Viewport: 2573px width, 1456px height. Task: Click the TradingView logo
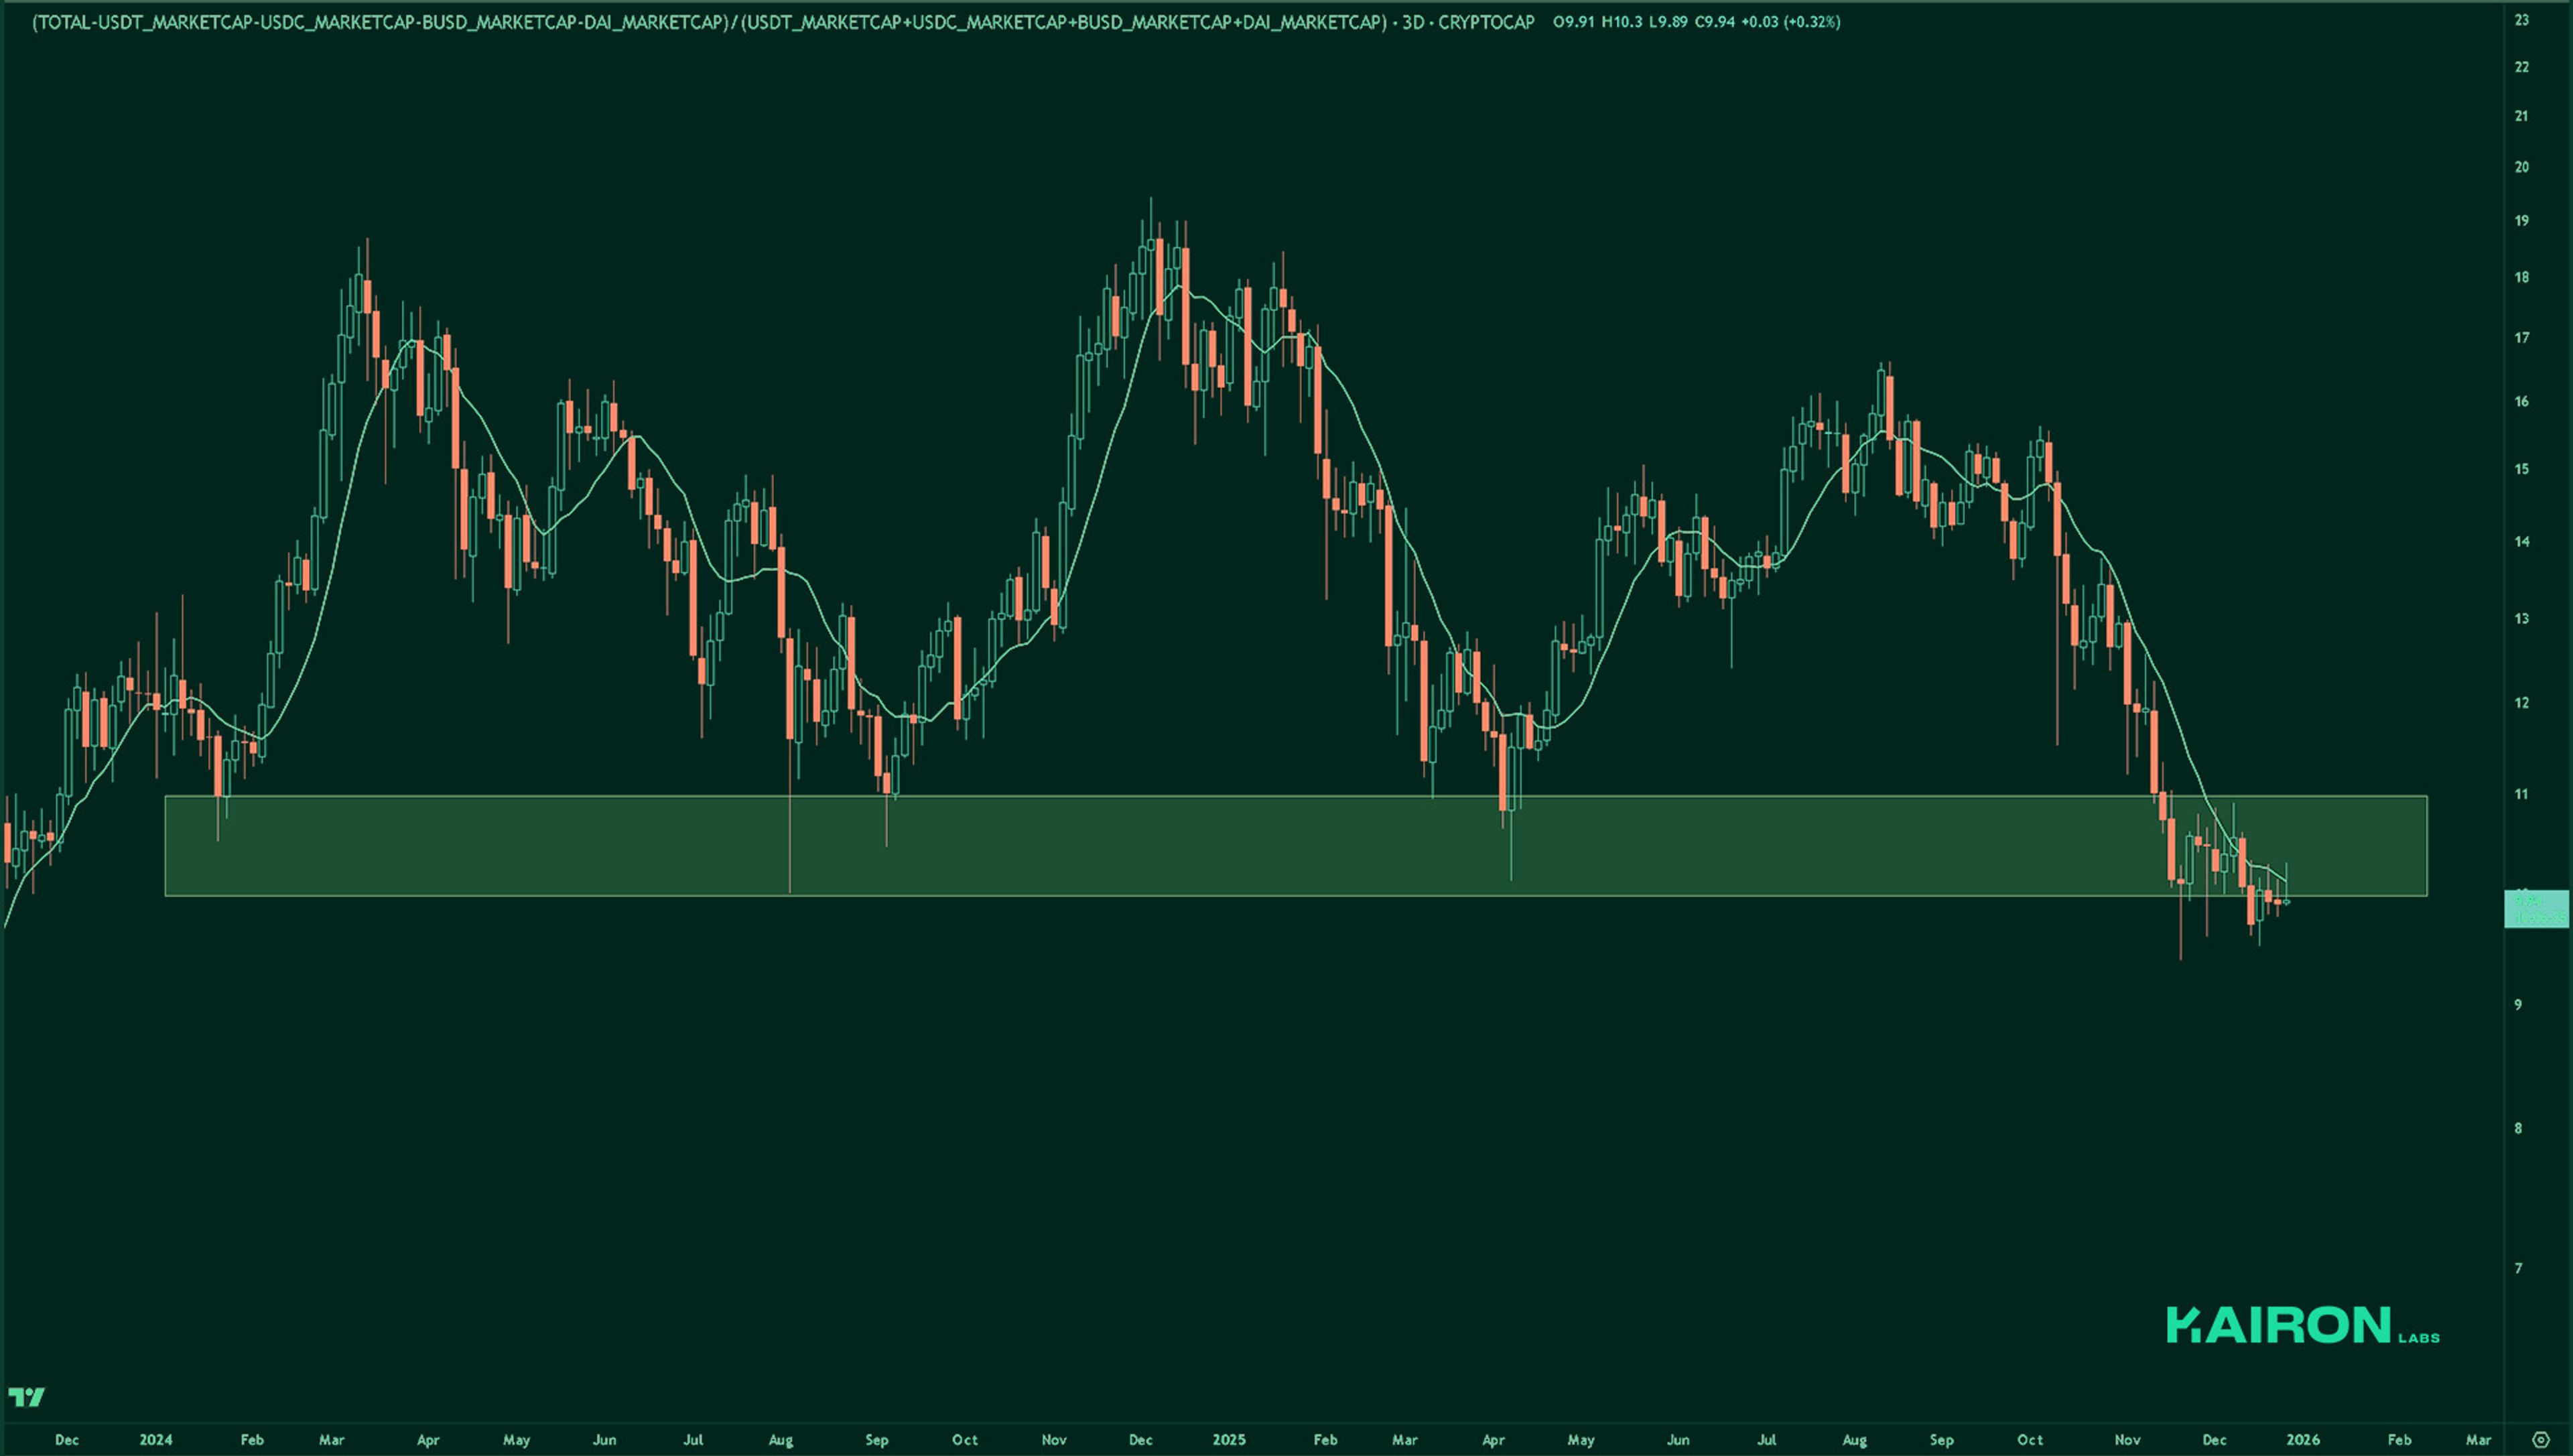point(26,1397)
